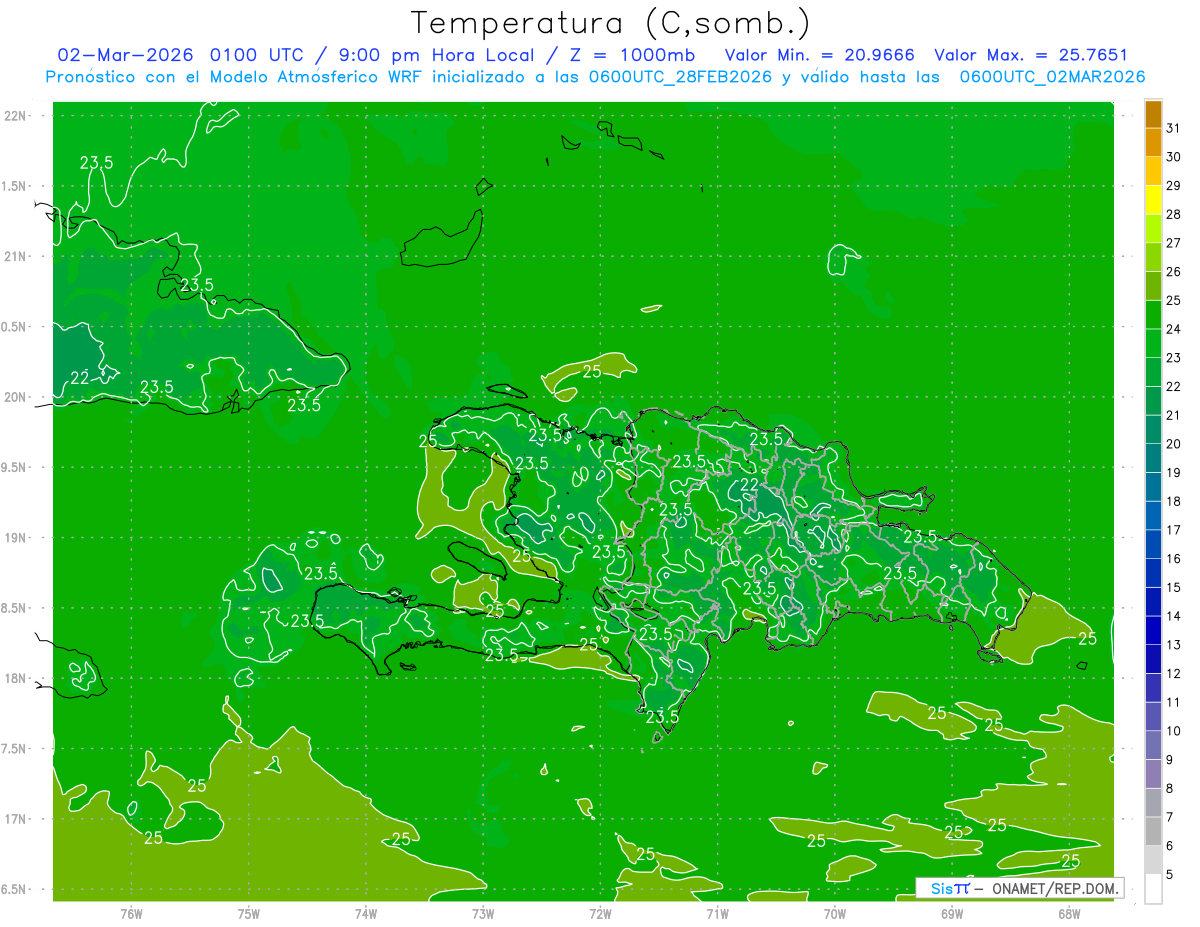Click the legend value 17

click(x=1173, y=529)
